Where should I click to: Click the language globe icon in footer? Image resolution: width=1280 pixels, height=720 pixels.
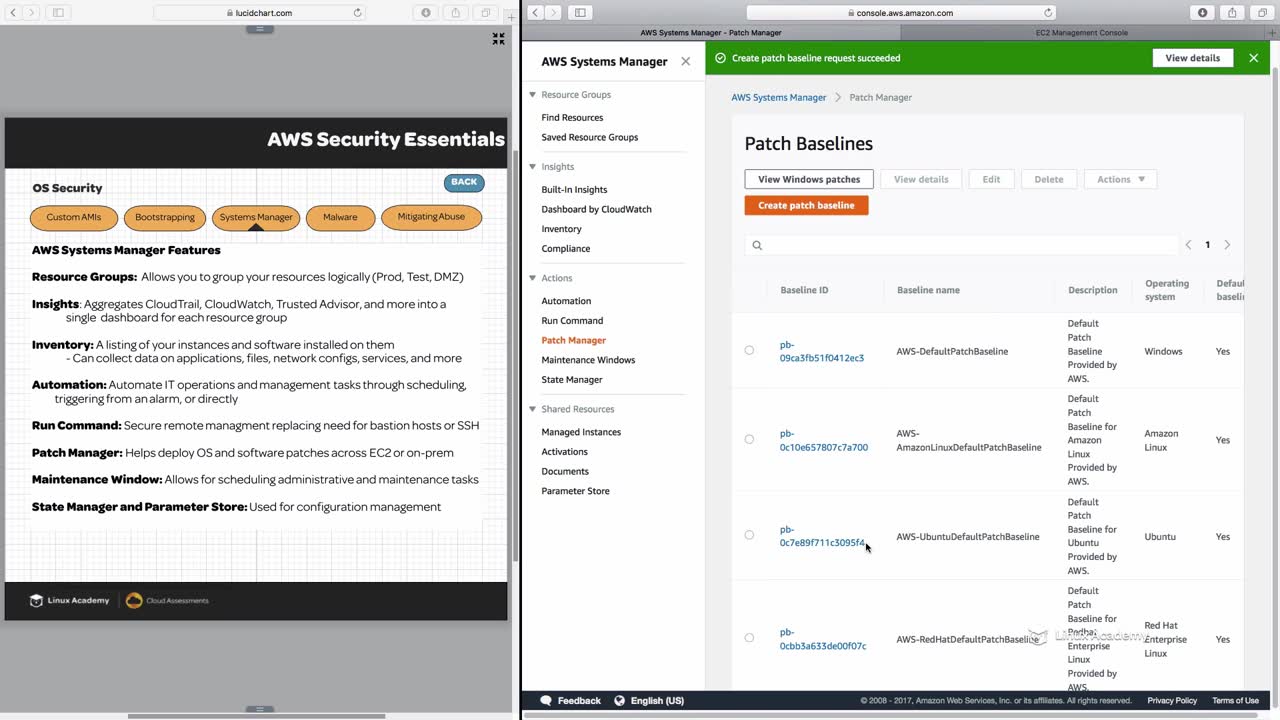pos(619,701)
